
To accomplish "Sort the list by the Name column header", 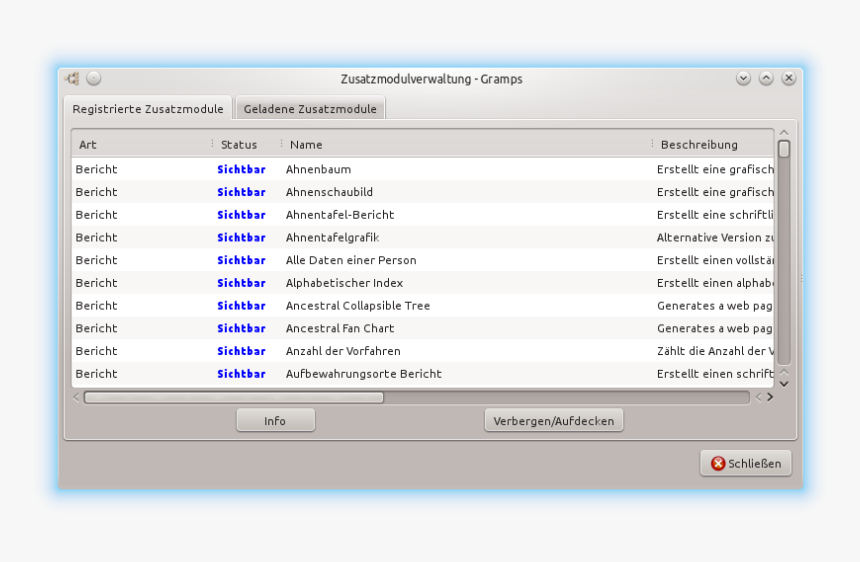I will [460, 145].
